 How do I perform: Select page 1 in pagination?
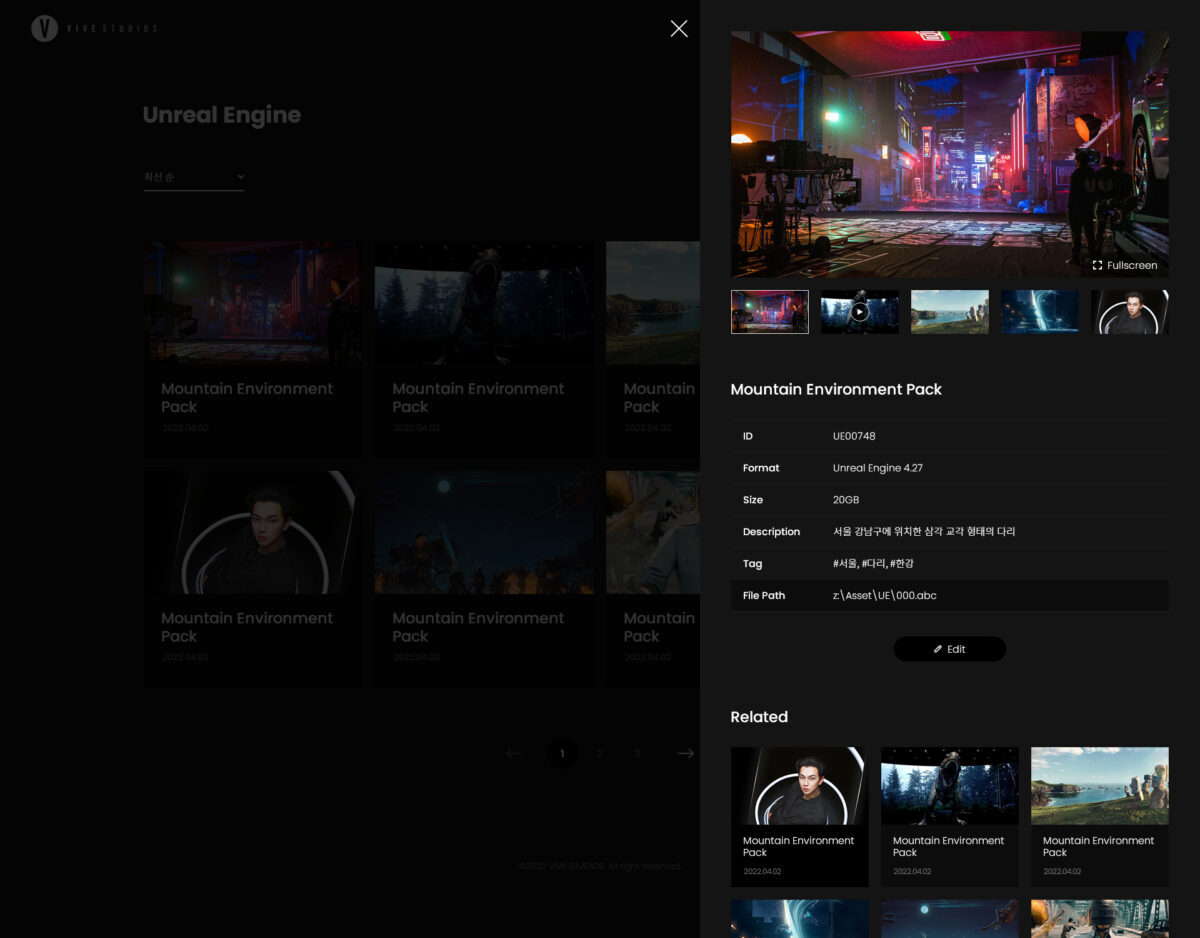tap(562, 753)
